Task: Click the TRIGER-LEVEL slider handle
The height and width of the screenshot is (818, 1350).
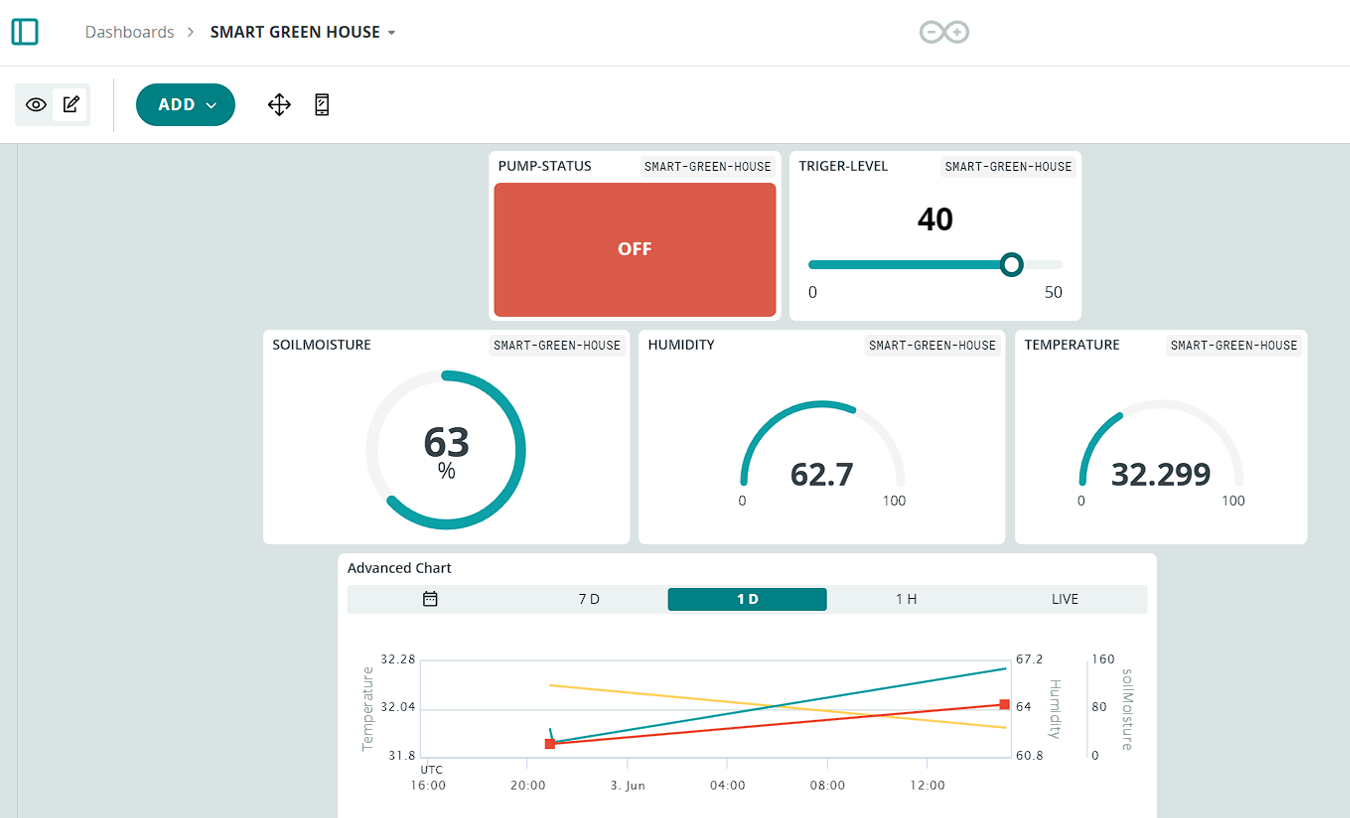Action: click(1012, 264)
